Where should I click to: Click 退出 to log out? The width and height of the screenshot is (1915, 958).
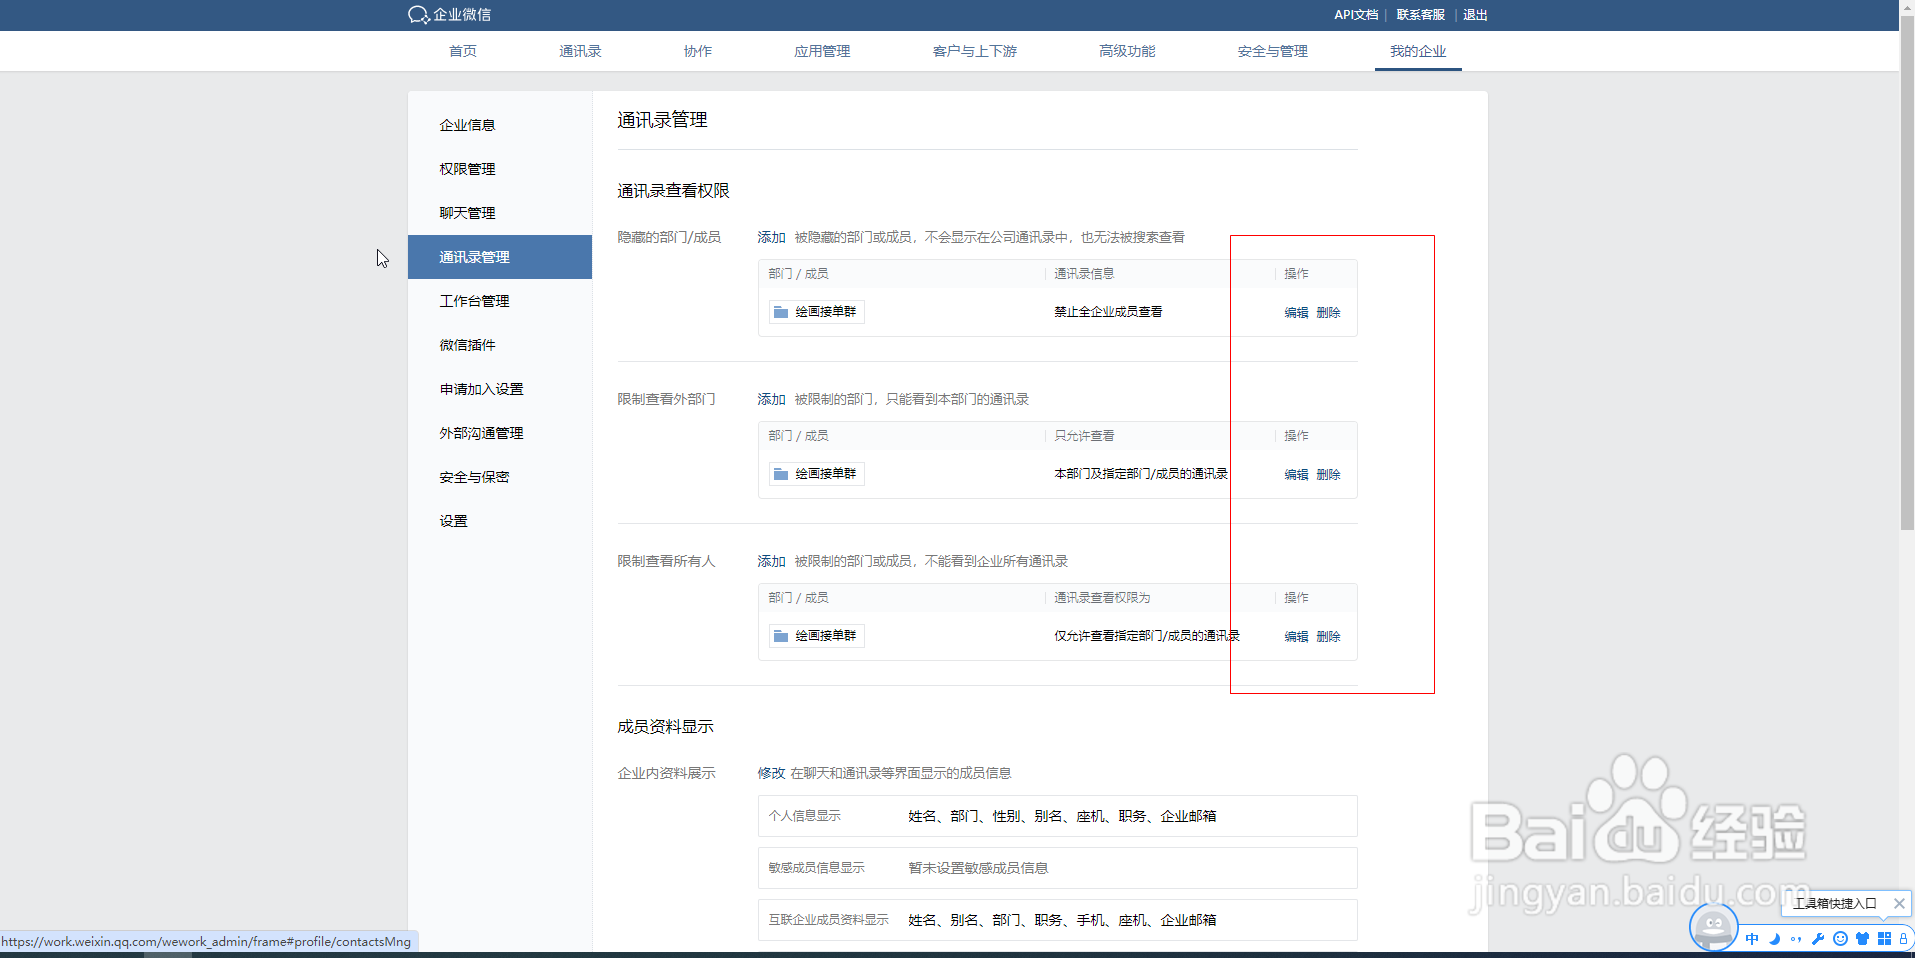pos(1474,14)
